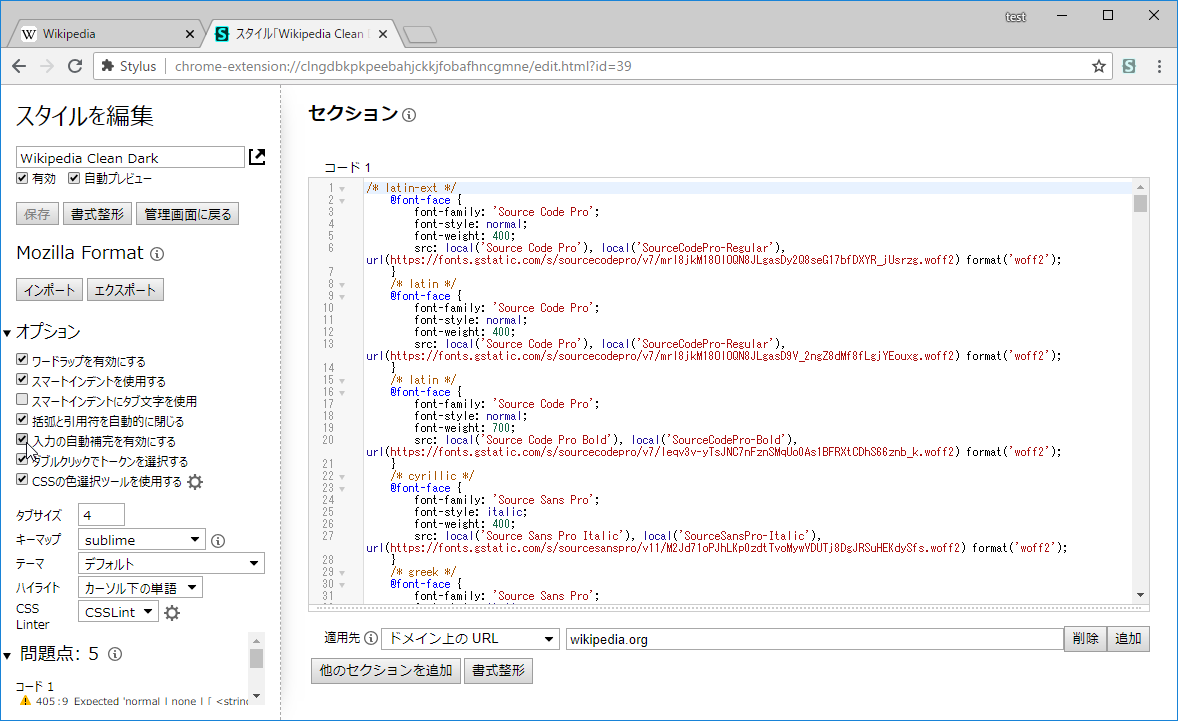This screenshot has width=1178, height=721.
Task: Click the 適用先 info icon
Action: [370, 638]
